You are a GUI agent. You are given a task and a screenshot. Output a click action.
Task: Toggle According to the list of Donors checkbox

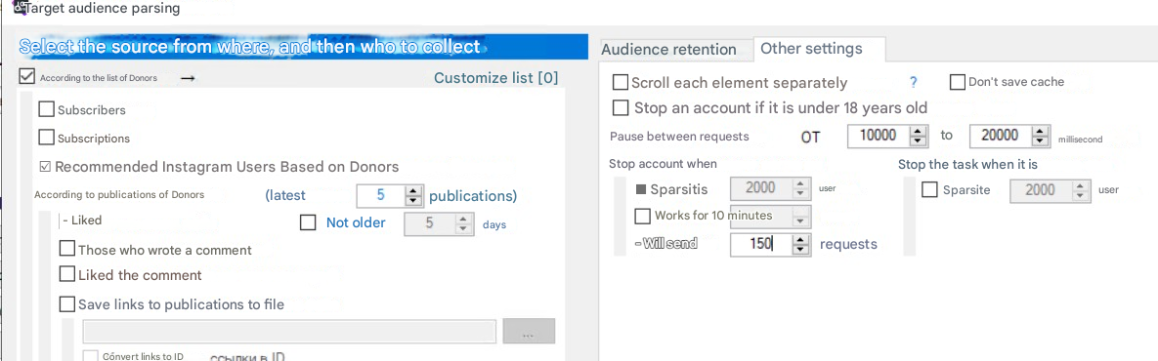pos(27,77)
